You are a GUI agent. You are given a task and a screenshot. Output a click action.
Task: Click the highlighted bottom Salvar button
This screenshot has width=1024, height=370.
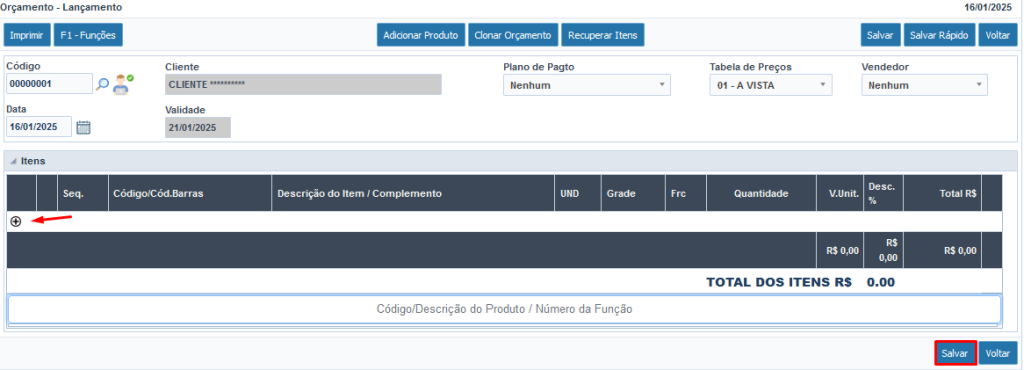(x=955, y=353)
